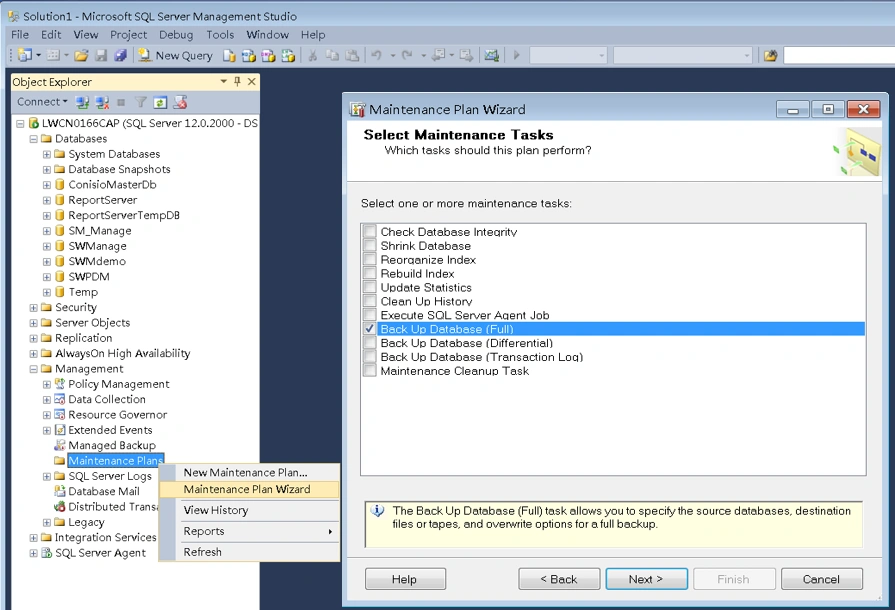Click the Cut scissors icon
Viewport: 895px width, 610px height.
[312, 55]
